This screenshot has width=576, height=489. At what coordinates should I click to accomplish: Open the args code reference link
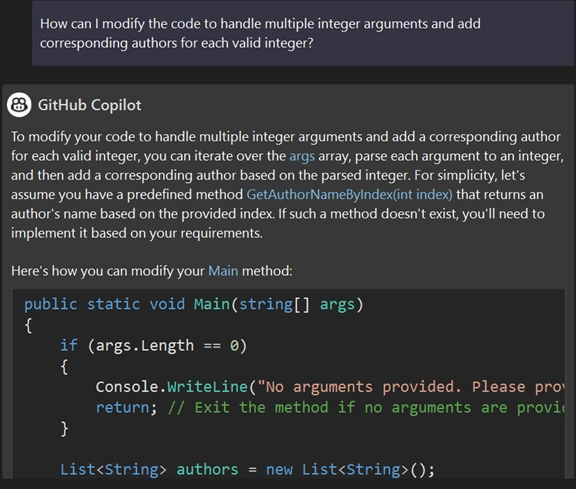(302, 156)
